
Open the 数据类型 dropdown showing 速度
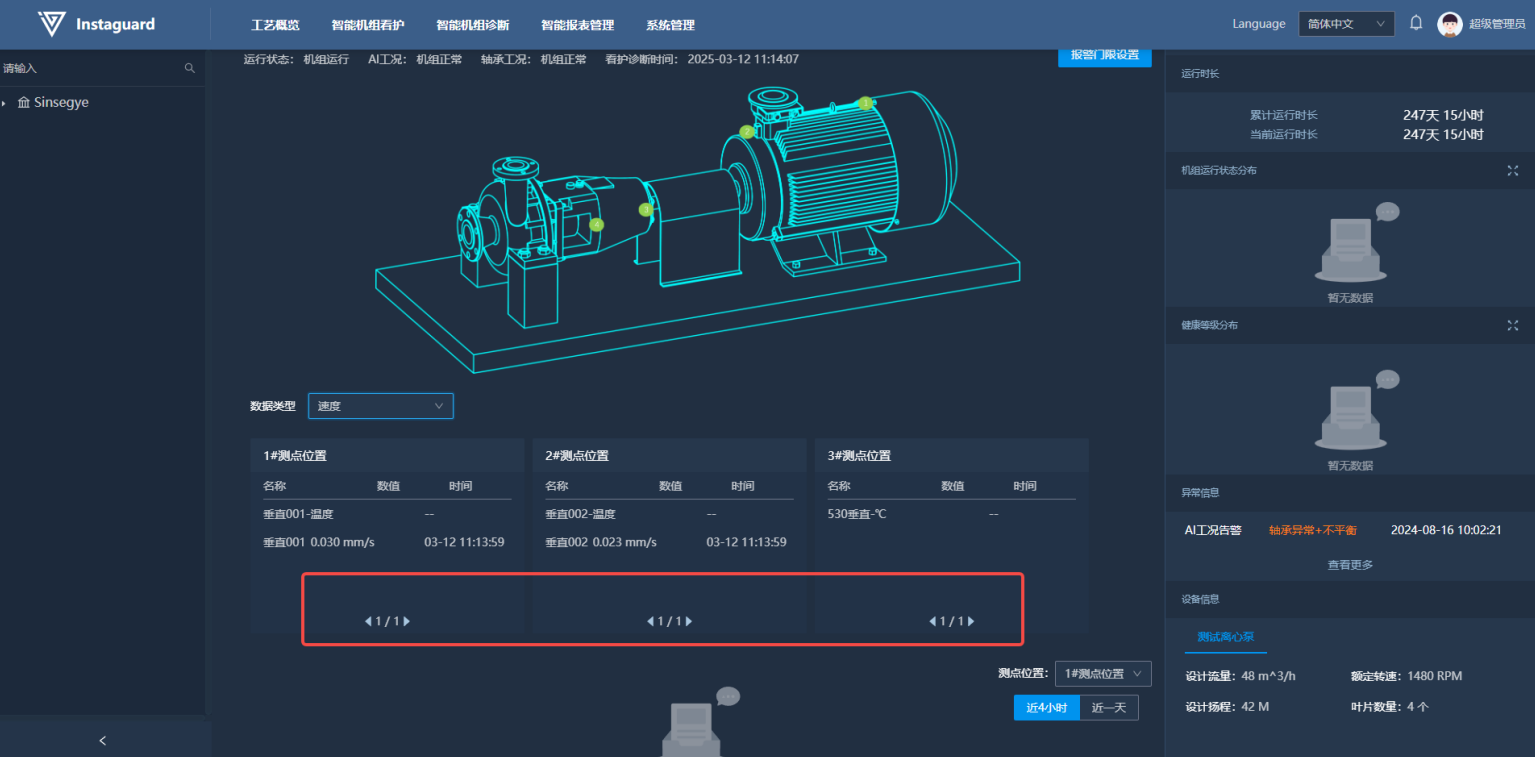pyautogui.click(x=380, y=406)
